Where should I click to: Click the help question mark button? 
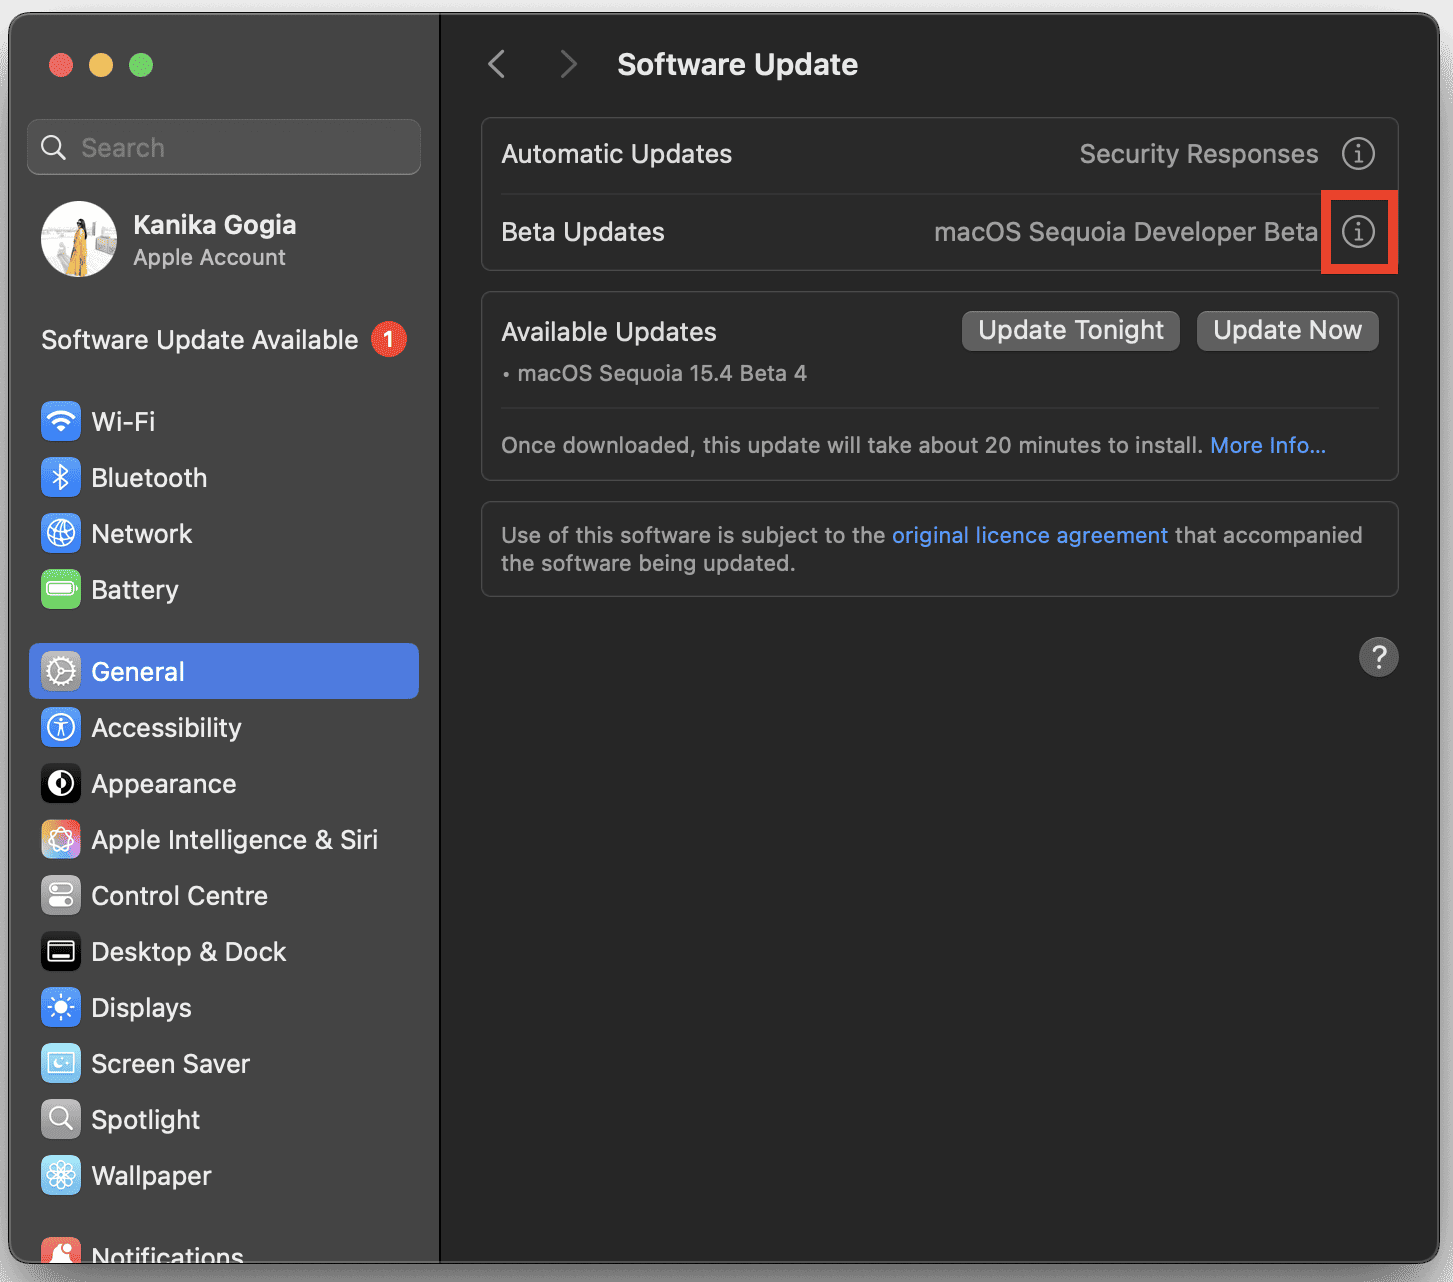point(1378,657)
